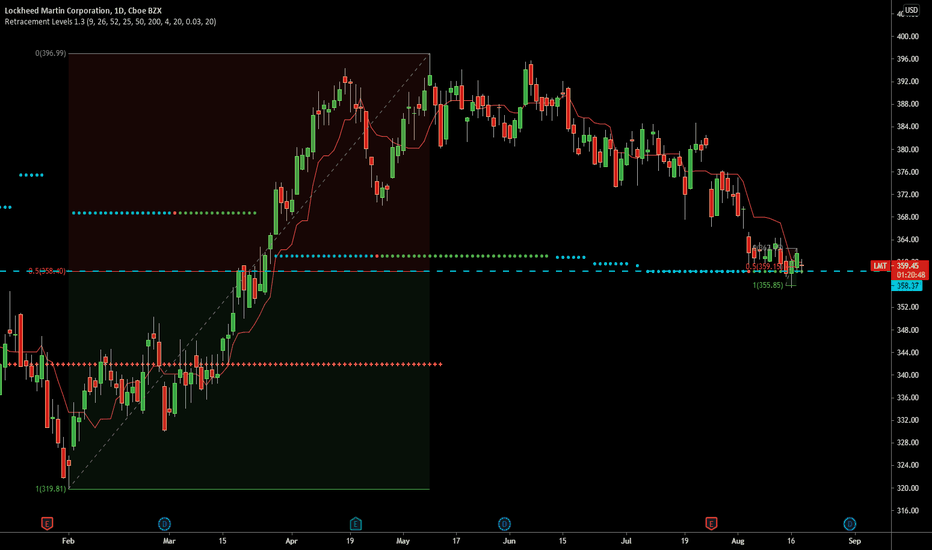932x550 pixels.
Task: Select the Retracement Levels 1.3 indicator legend
Action: point(110,21)
